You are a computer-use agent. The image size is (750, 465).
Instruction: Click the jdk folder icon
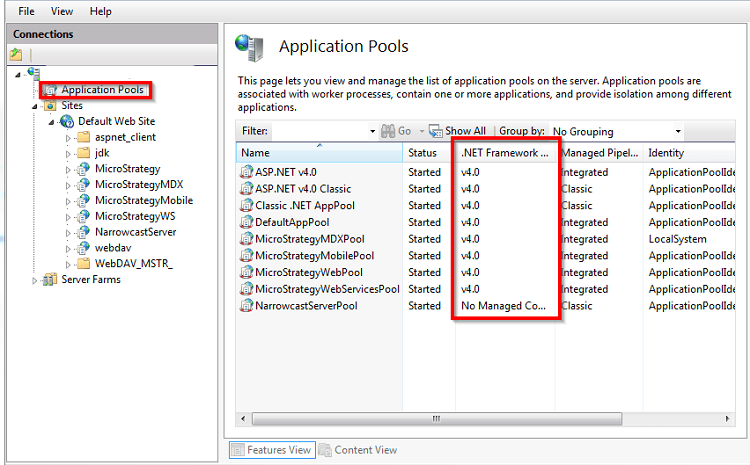pos(83,153)
